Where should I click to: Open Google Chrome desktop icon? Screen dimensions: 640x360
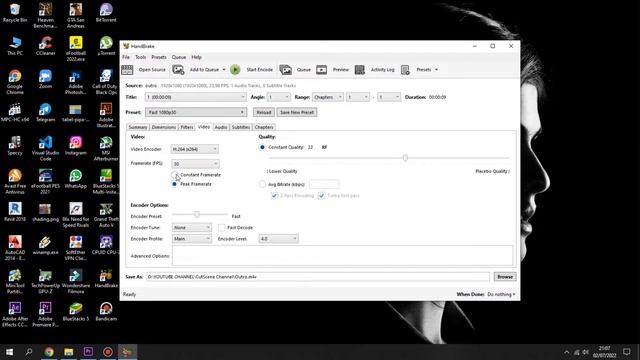15,76
